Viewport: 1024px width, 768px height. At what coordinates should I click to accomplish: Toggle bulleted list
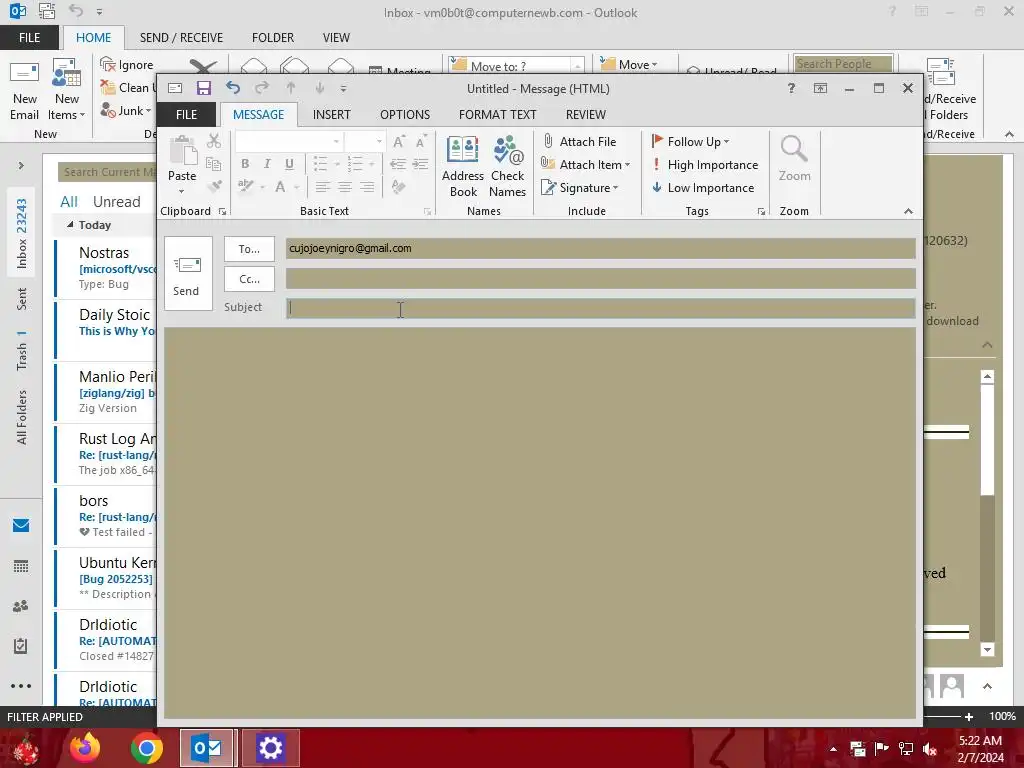pyautogui.click(x=321, y=164)
